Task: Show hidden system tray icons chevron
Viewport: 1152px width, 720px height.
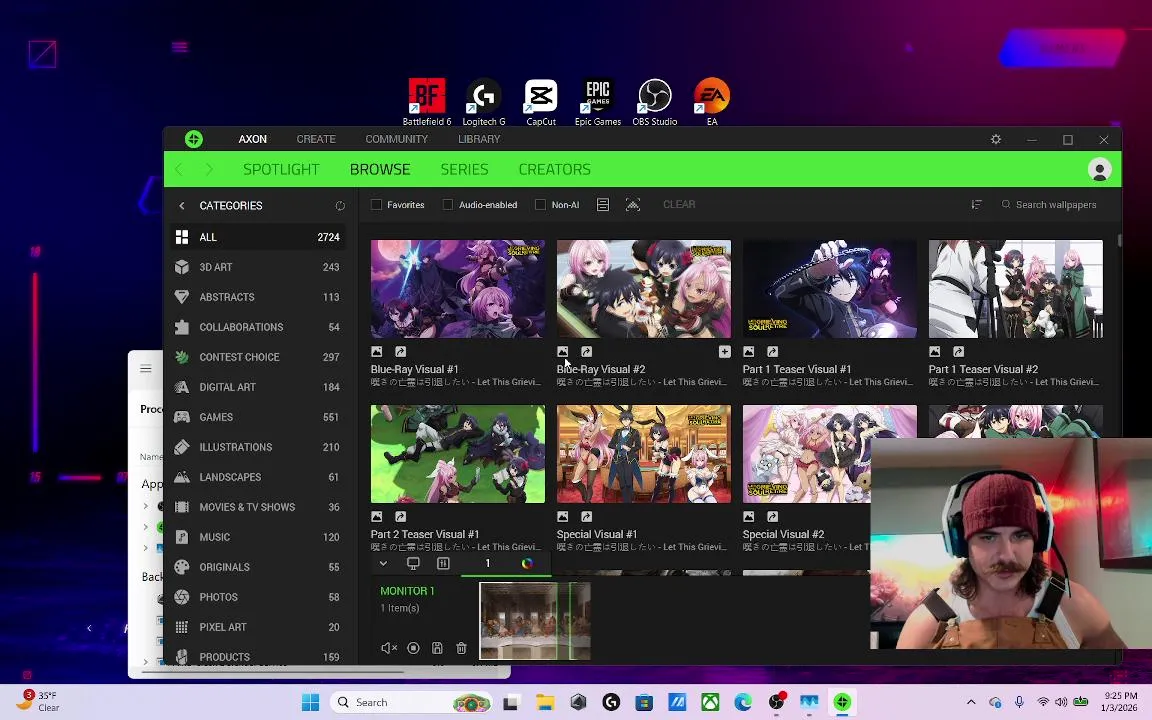Action: [971, 702]
